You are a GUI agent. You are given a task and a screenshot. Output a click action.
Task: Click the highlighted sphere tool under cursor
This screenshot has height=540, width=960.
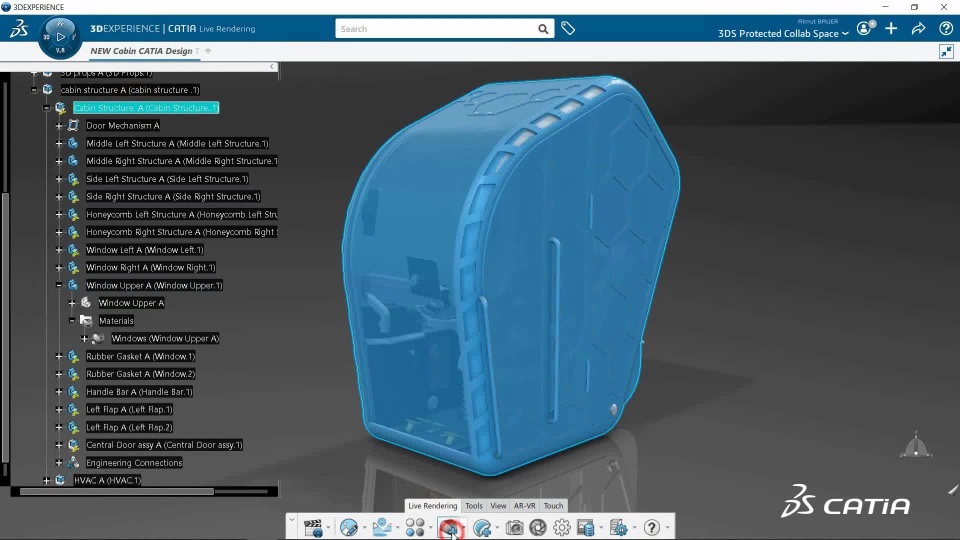(450, 527)
